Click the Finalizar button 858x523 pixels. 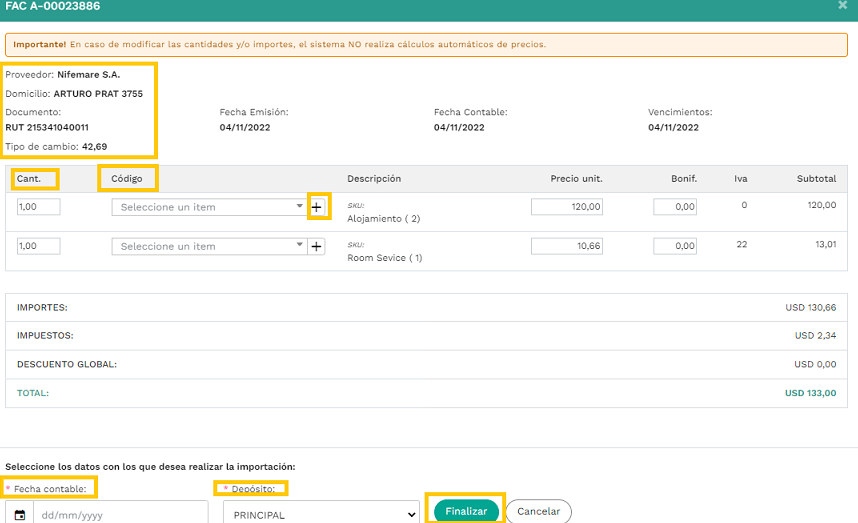coord(466,511)
